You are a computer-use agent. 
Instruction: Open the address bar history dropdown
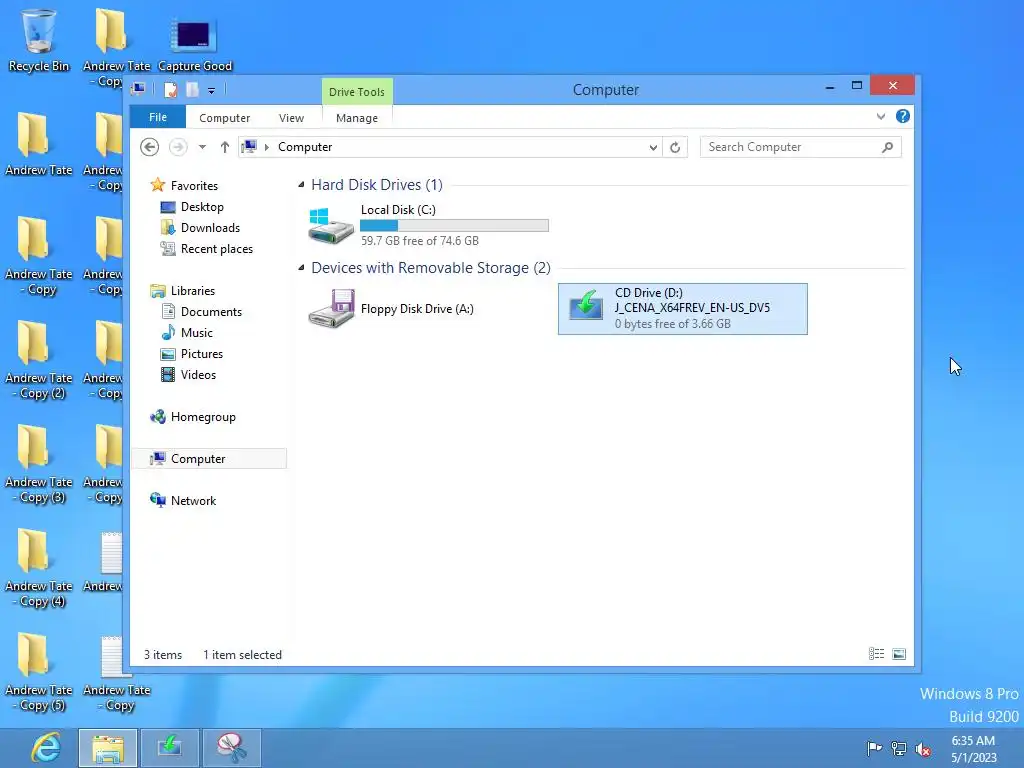coord(653,148)
